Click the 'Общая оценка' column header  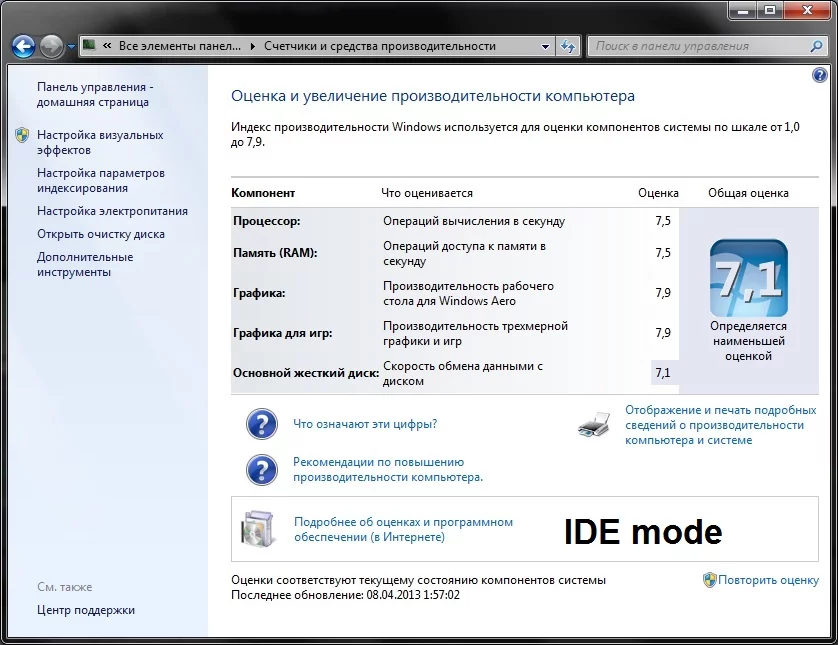click(x=748, y=193)
